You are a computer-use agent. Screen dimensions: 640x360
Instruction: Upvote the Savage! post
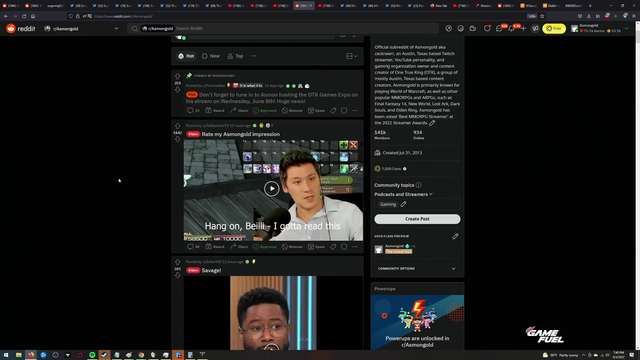(178, 262)
